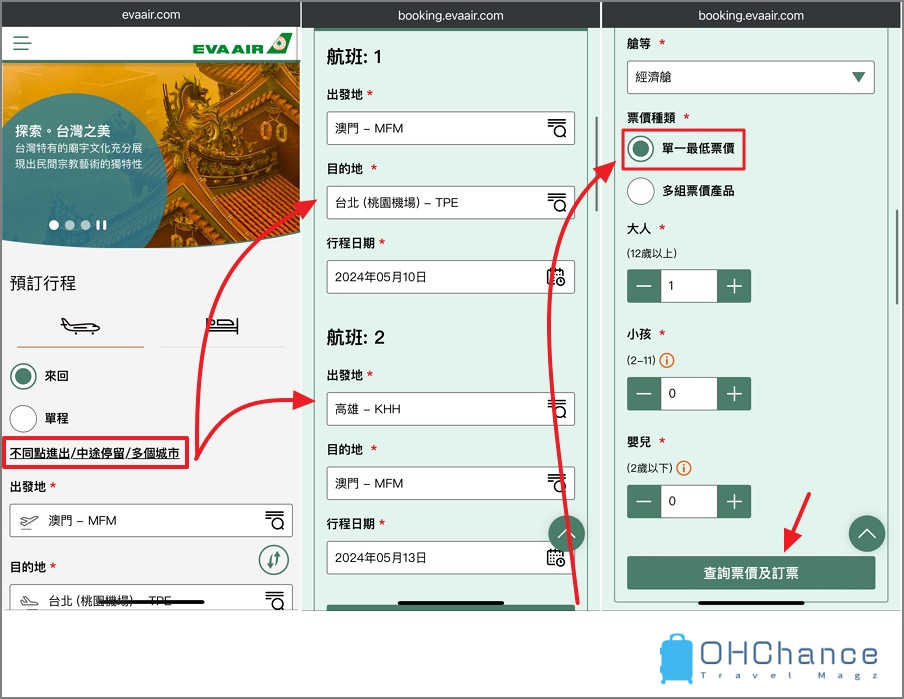904x699 pixels.
Task: Click the cabin class dropdown arrow
Action: (858, 77)
